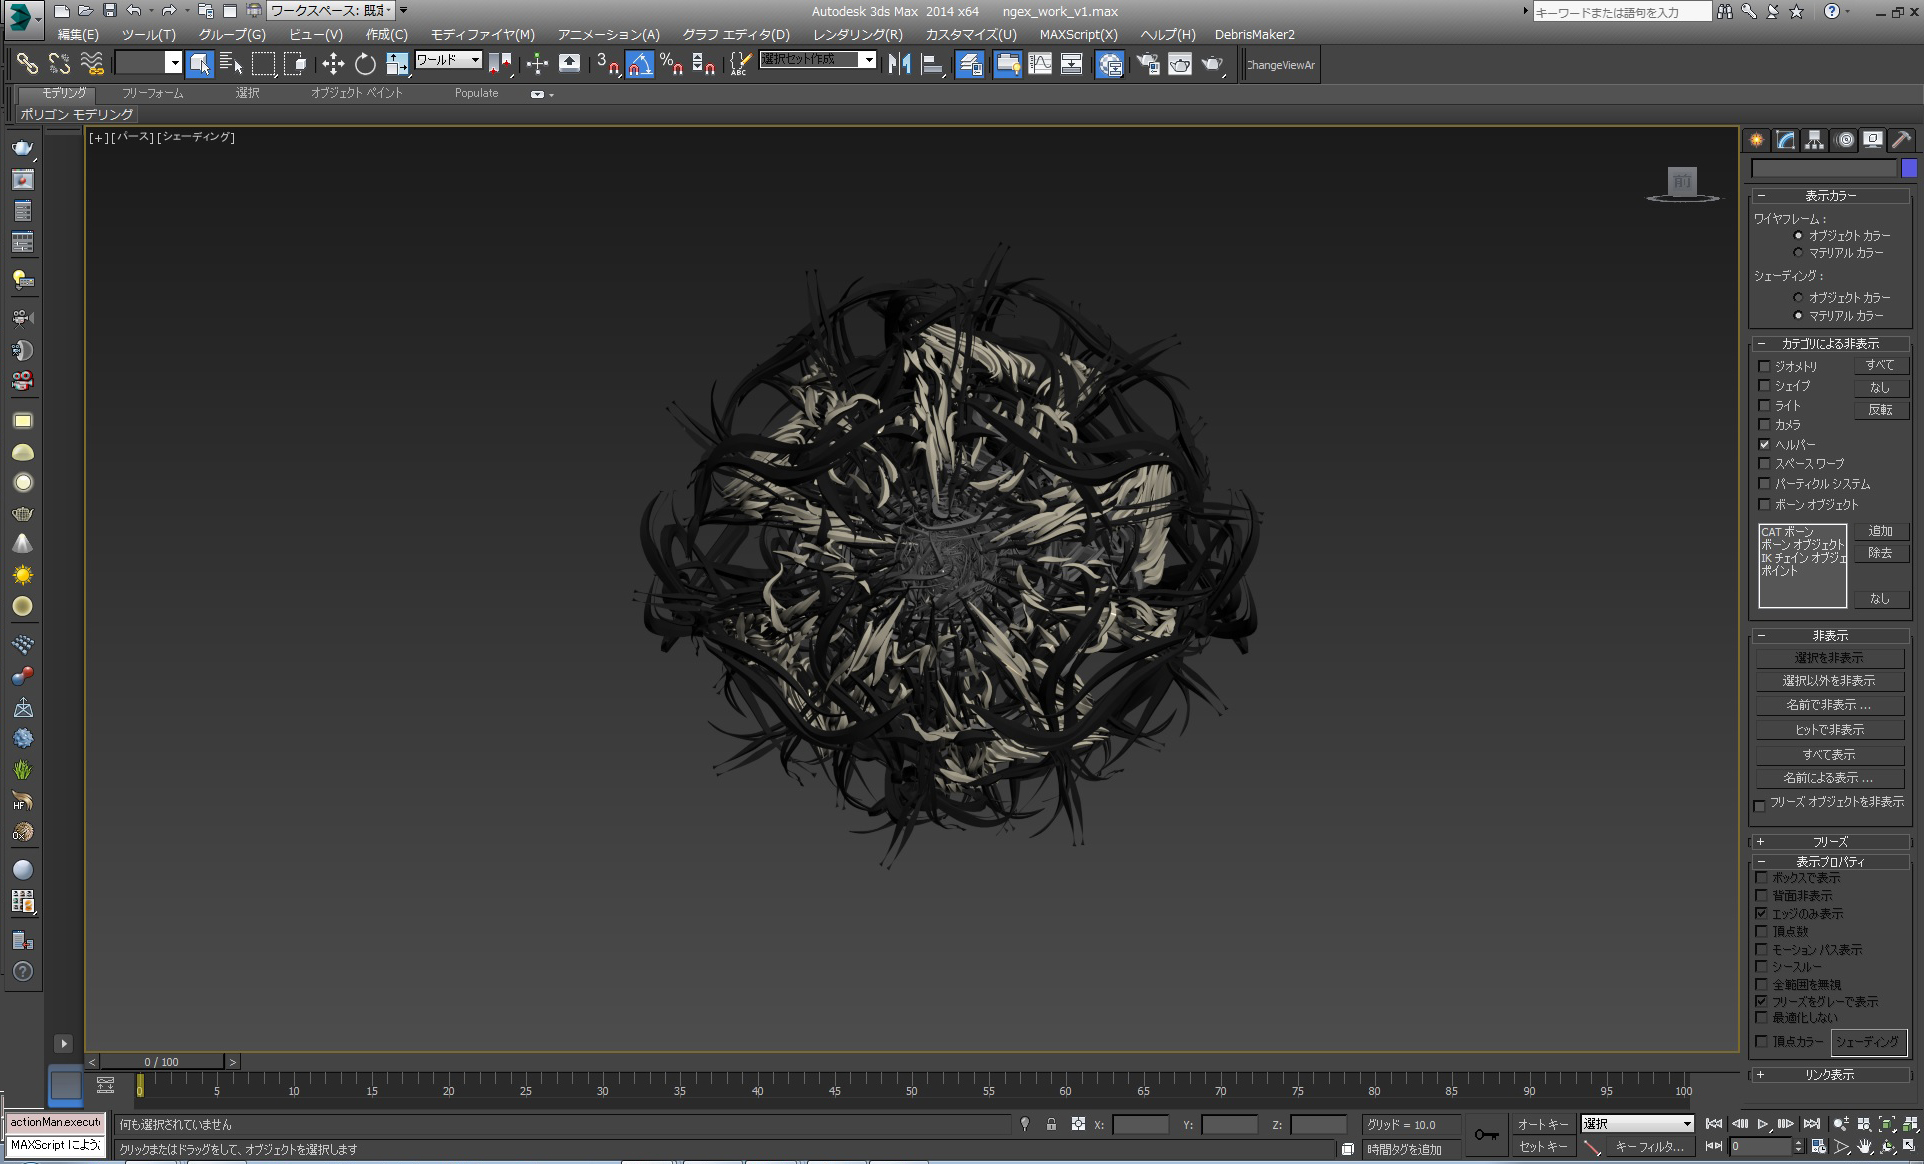Check the カメラ hide category box
The height and width of the screenshot is (1164, 1924).
coord(1764,425)
